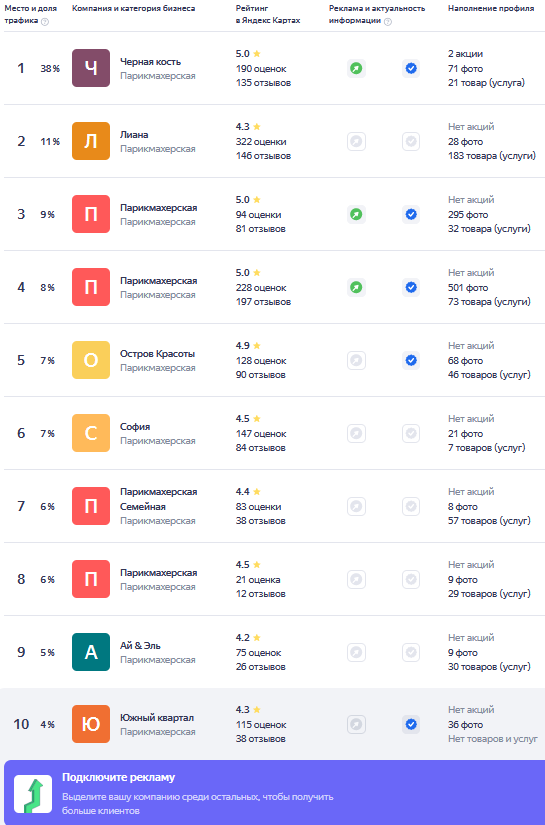545x825 pixels.
Task: Click the green advertising icon for Черная кость
Action: tap(356, 68)
